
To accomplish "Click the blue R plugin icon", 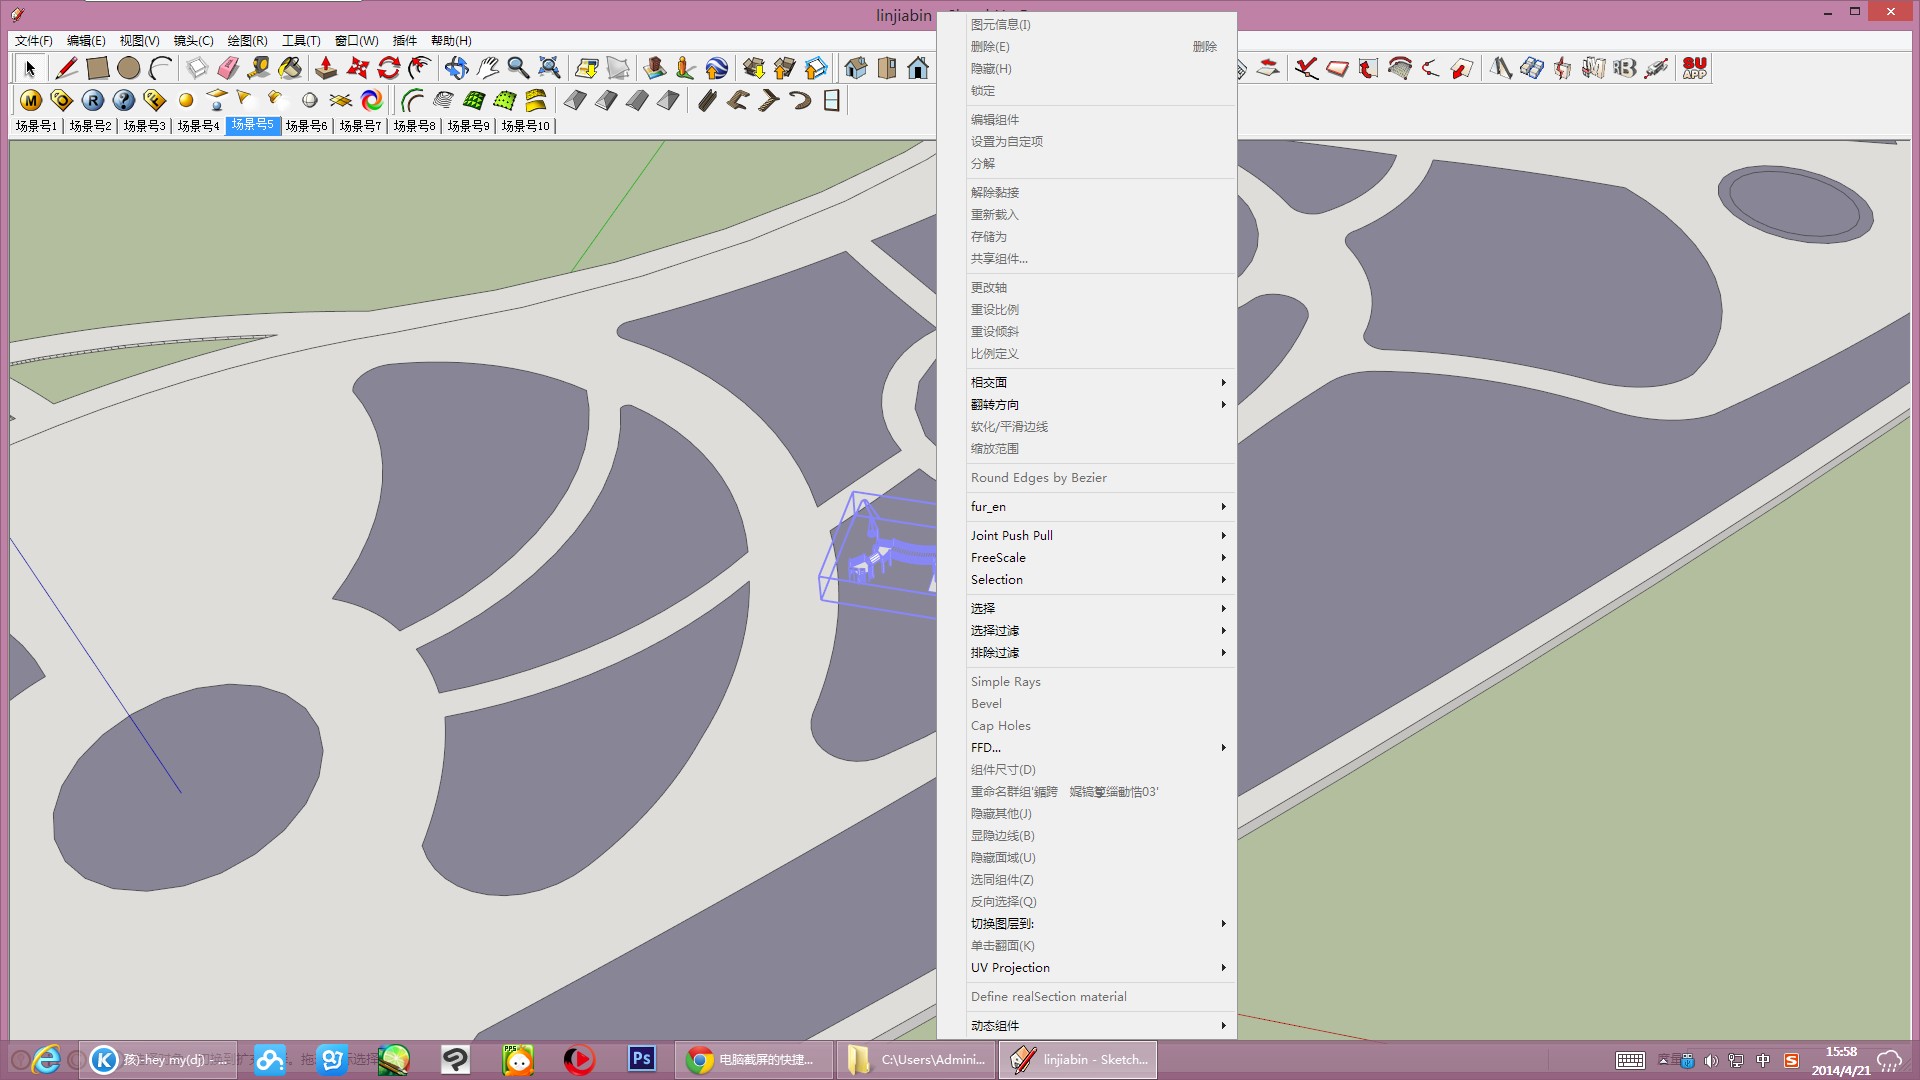I will pos(93,100).
